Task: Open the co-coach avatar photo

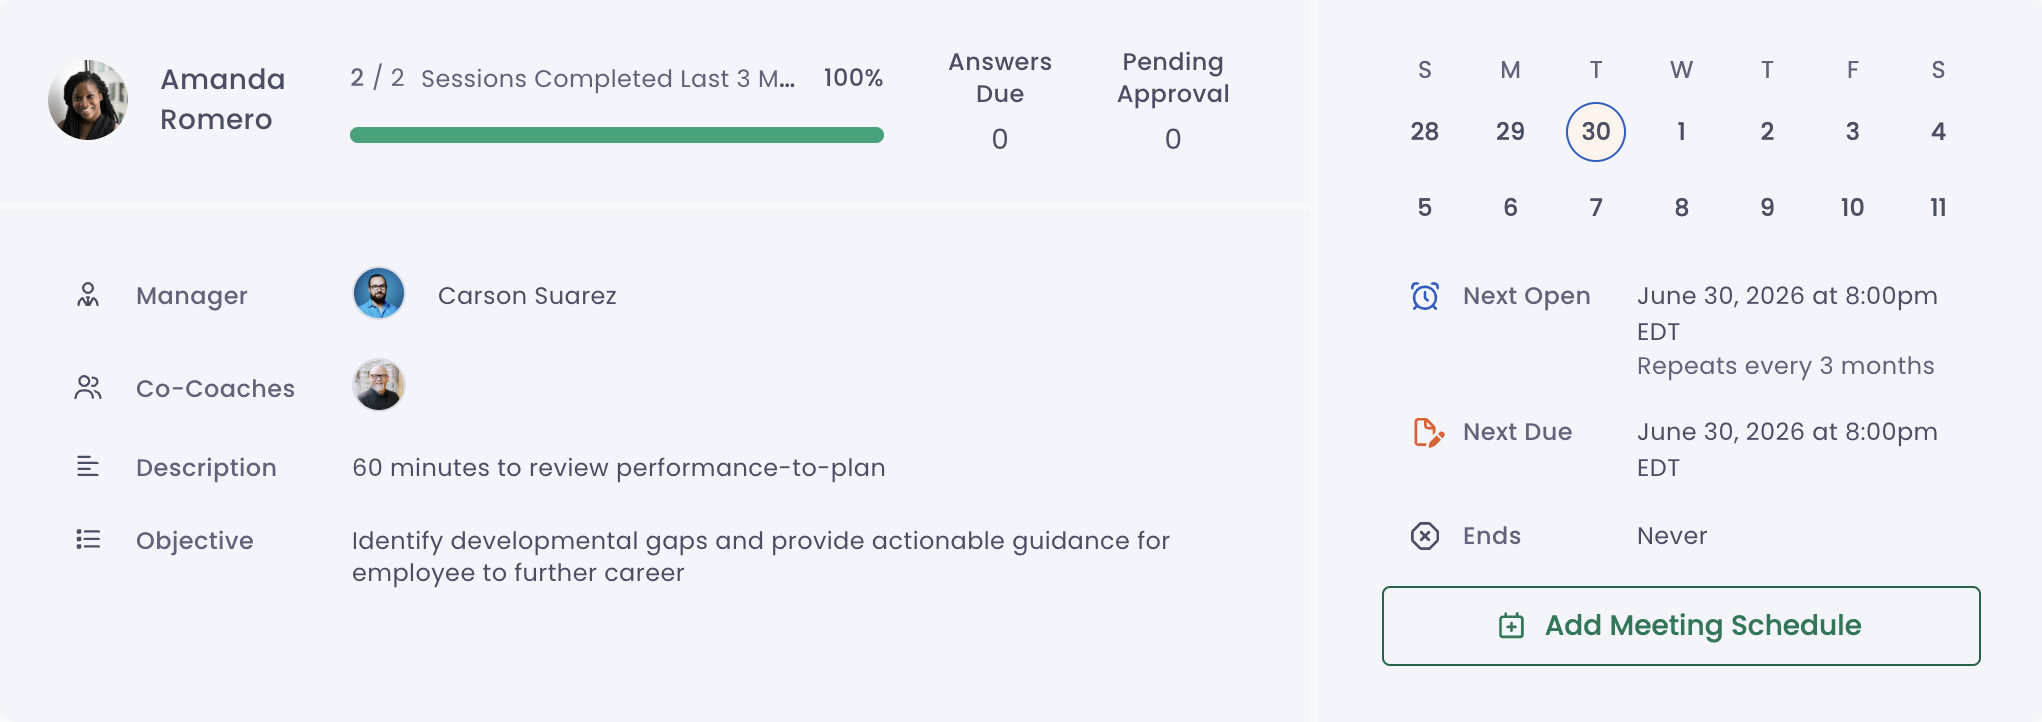Action: [x=379, y=385]
